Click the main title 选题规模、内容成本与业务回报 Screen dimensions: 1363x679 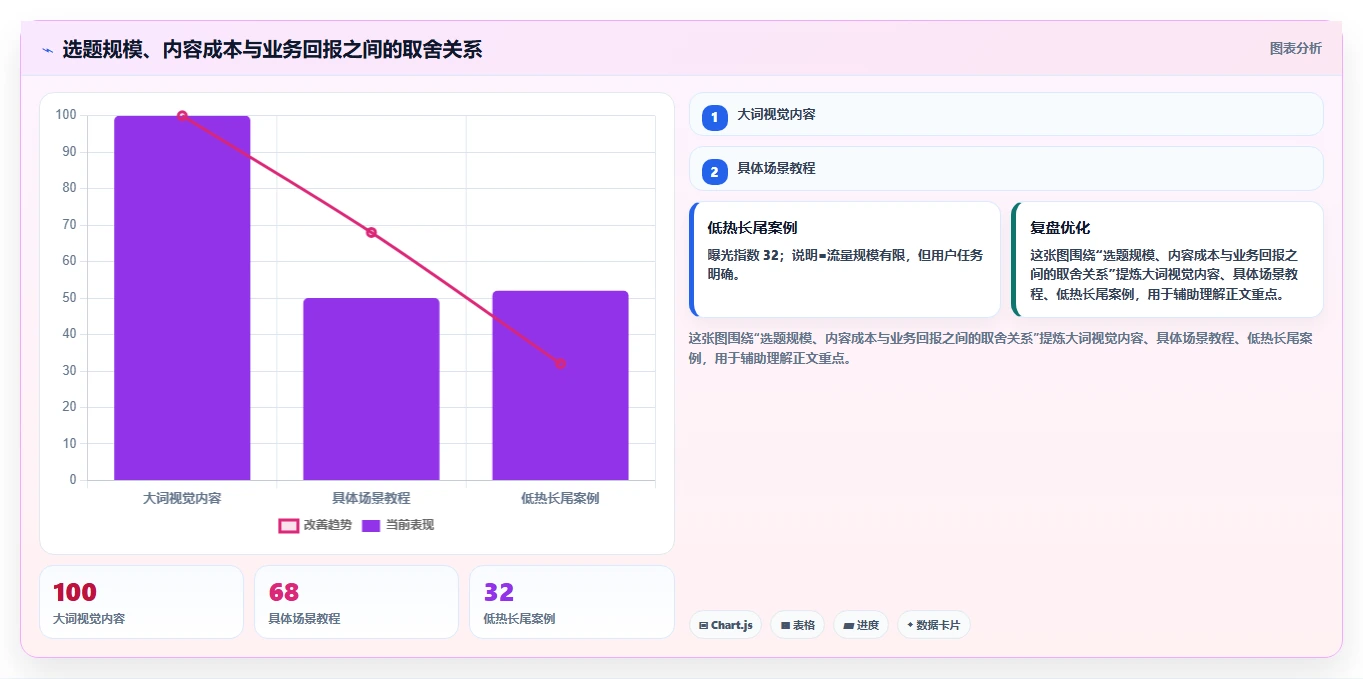tap(272, 49)
